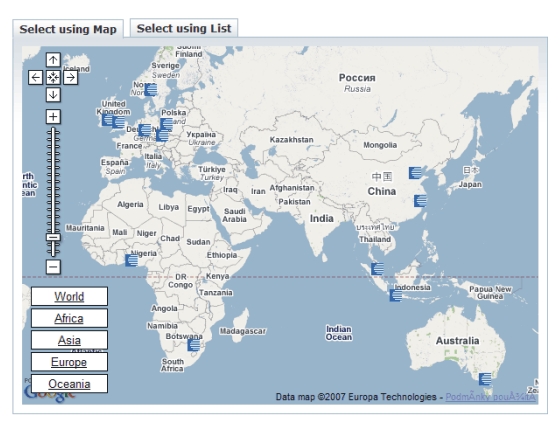Show the World map view
Image resolution: width=560 pixels, height=427 pixels.
coord(69,296)
